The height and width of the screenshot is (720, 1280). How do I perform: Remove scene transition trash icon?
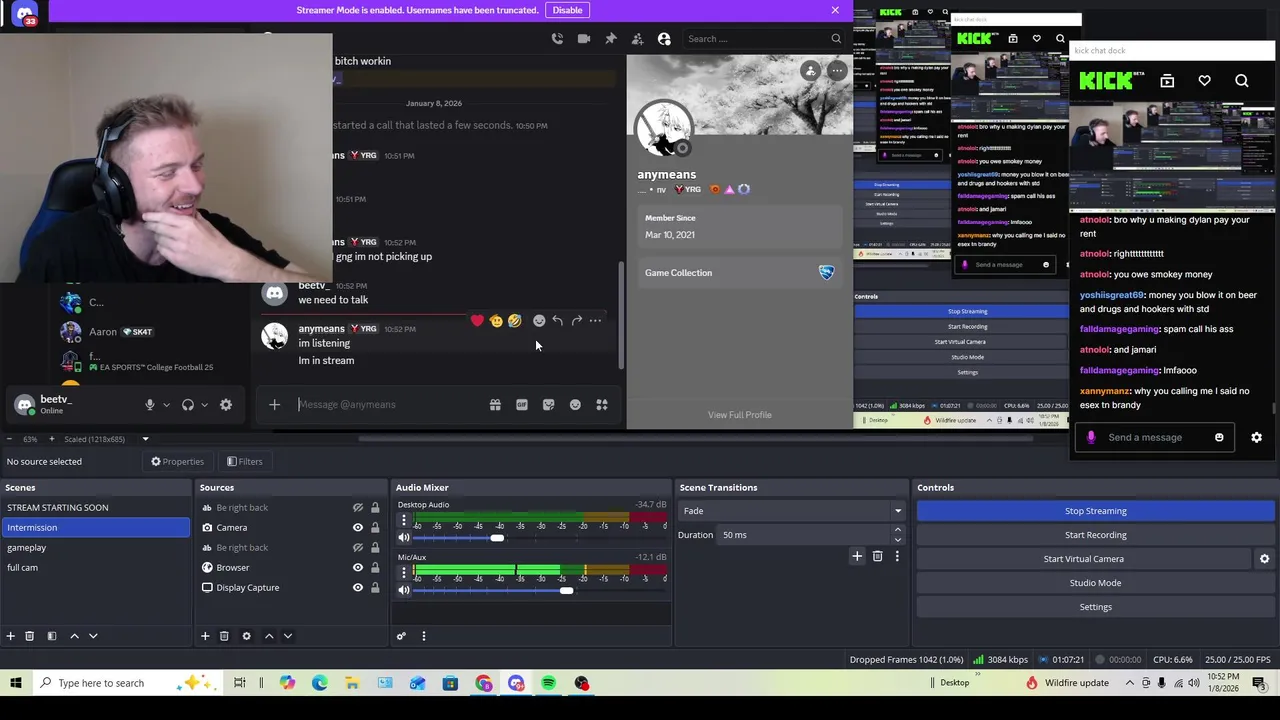(877, 556)
